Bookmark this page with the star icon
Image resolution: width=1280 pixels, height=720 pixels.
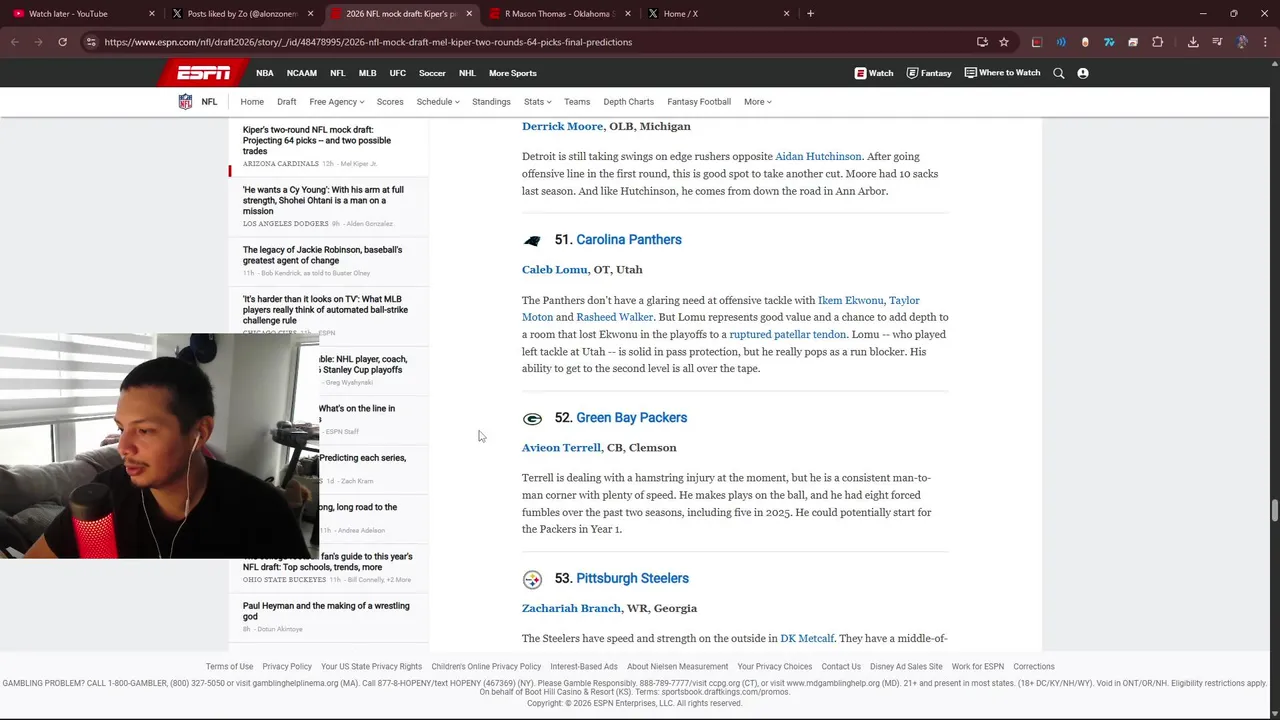(x=1004, y=42)
